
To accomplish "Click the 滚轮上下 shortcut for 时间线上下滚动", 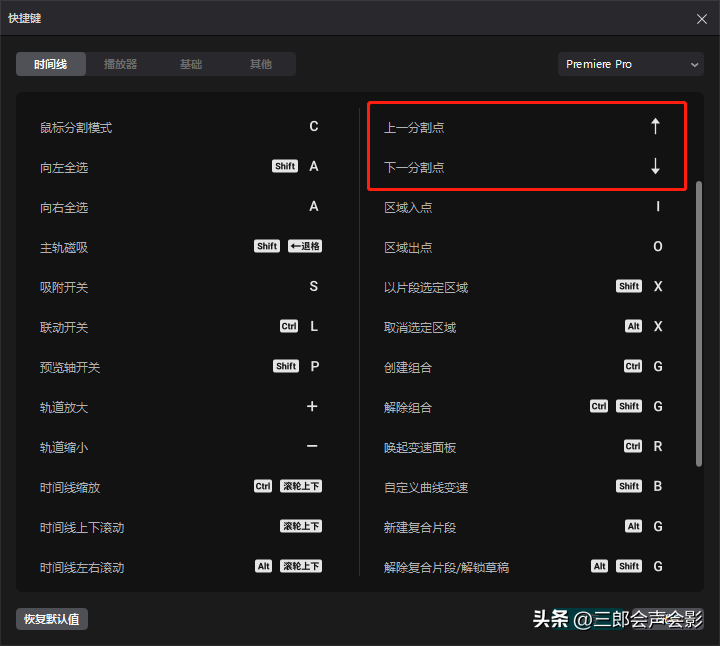I will coord(301,526).
